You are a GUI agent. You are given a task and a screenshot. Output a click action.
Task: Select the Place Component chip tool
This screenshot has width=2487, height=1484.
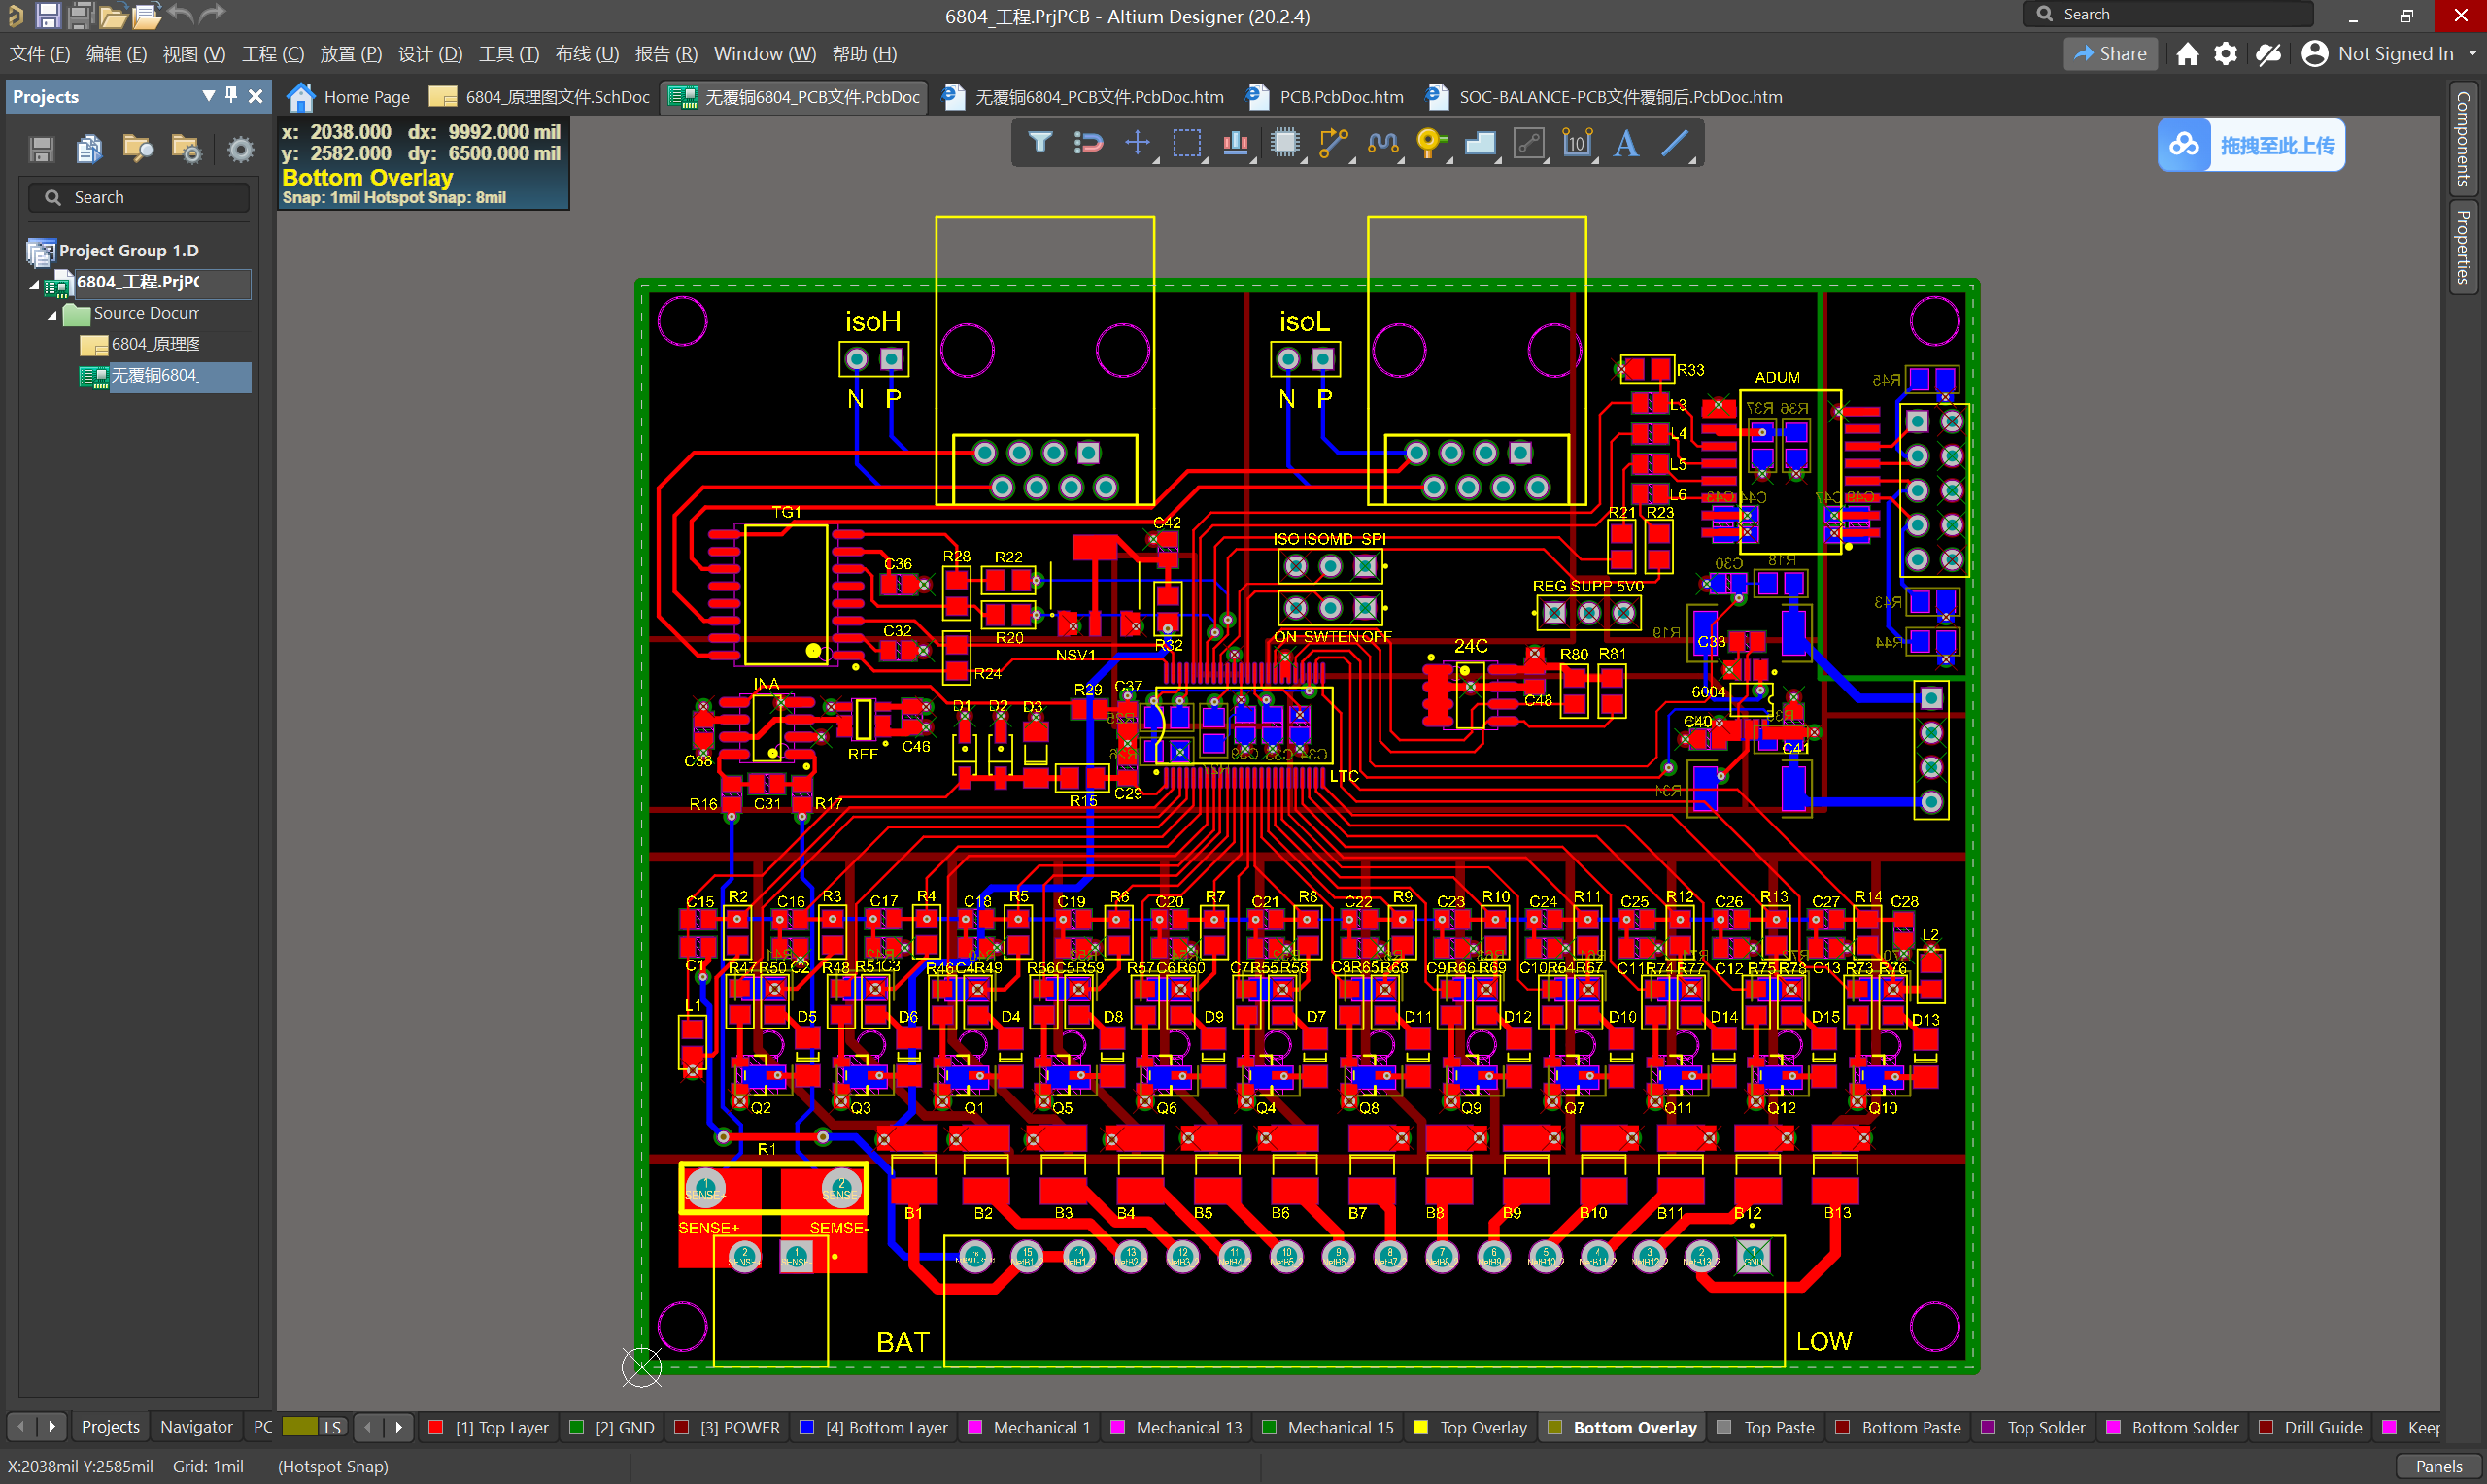(x=1285, y=143)
